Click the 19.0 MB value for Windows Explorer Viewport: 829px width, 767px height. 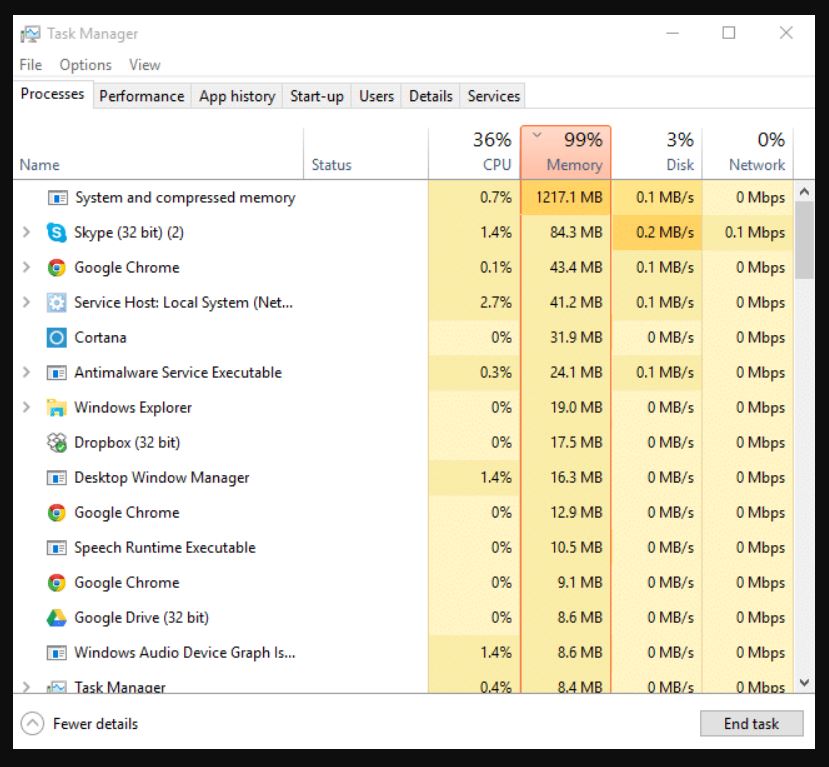coord(576,407)
